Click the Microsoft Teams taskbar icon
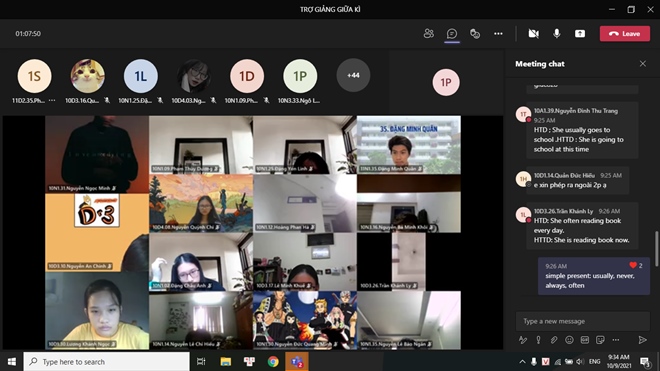660x371 pixels. click(x=297, y=362)
